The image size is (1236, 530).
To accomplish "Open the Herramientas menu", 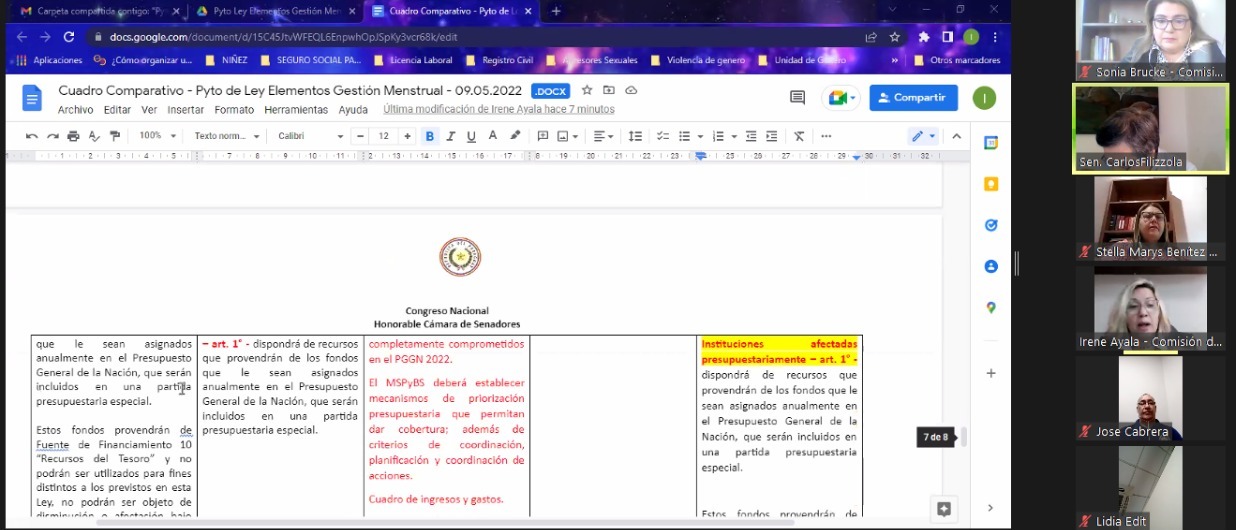I will point(296,110).
